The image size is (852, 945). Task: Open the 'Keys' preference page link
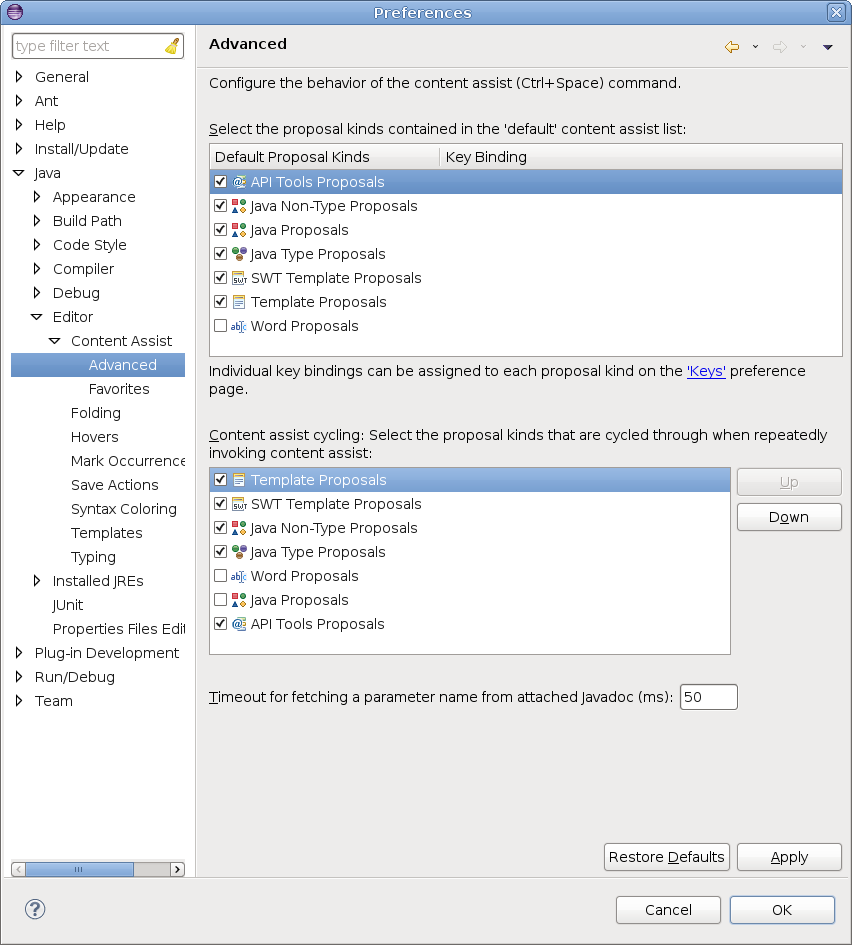pyautogui.click(x=706, y=371)
